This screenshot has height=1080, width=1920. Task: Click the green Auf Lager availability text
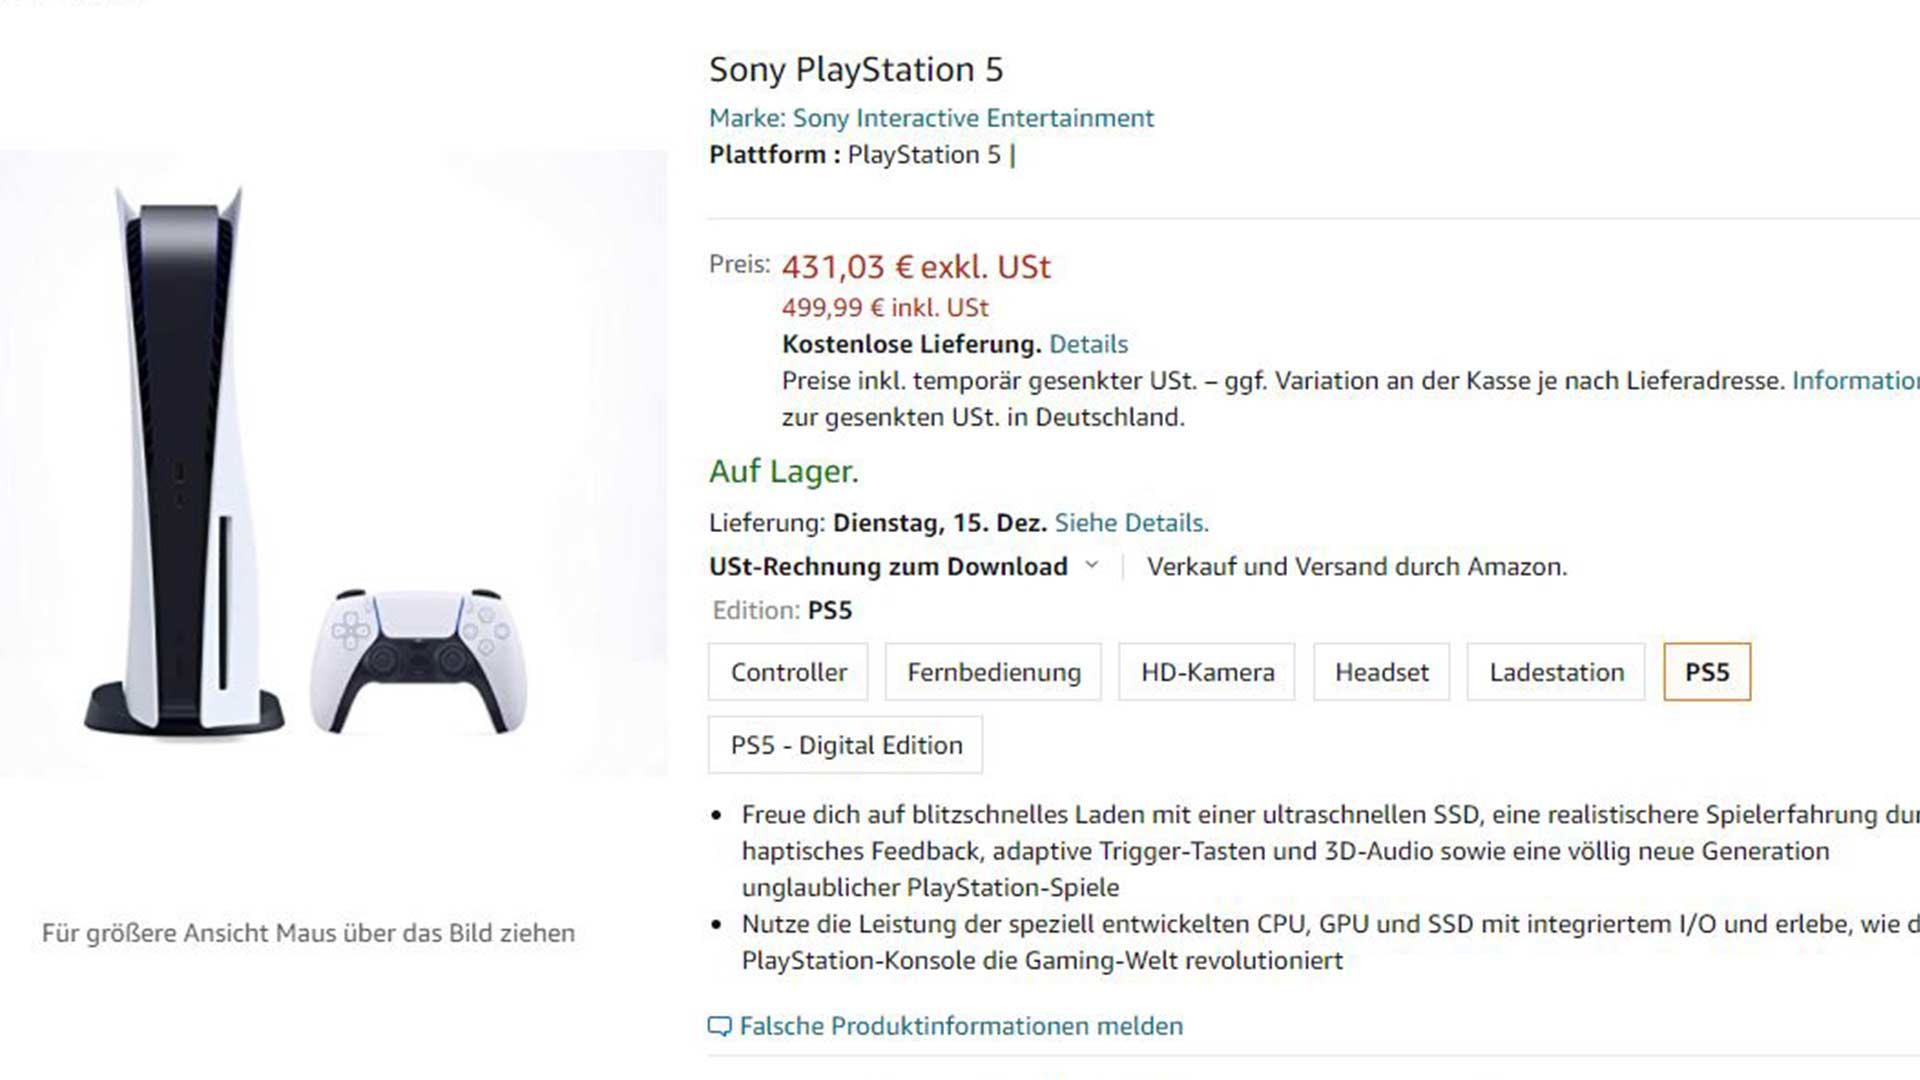tap(783, 471)
